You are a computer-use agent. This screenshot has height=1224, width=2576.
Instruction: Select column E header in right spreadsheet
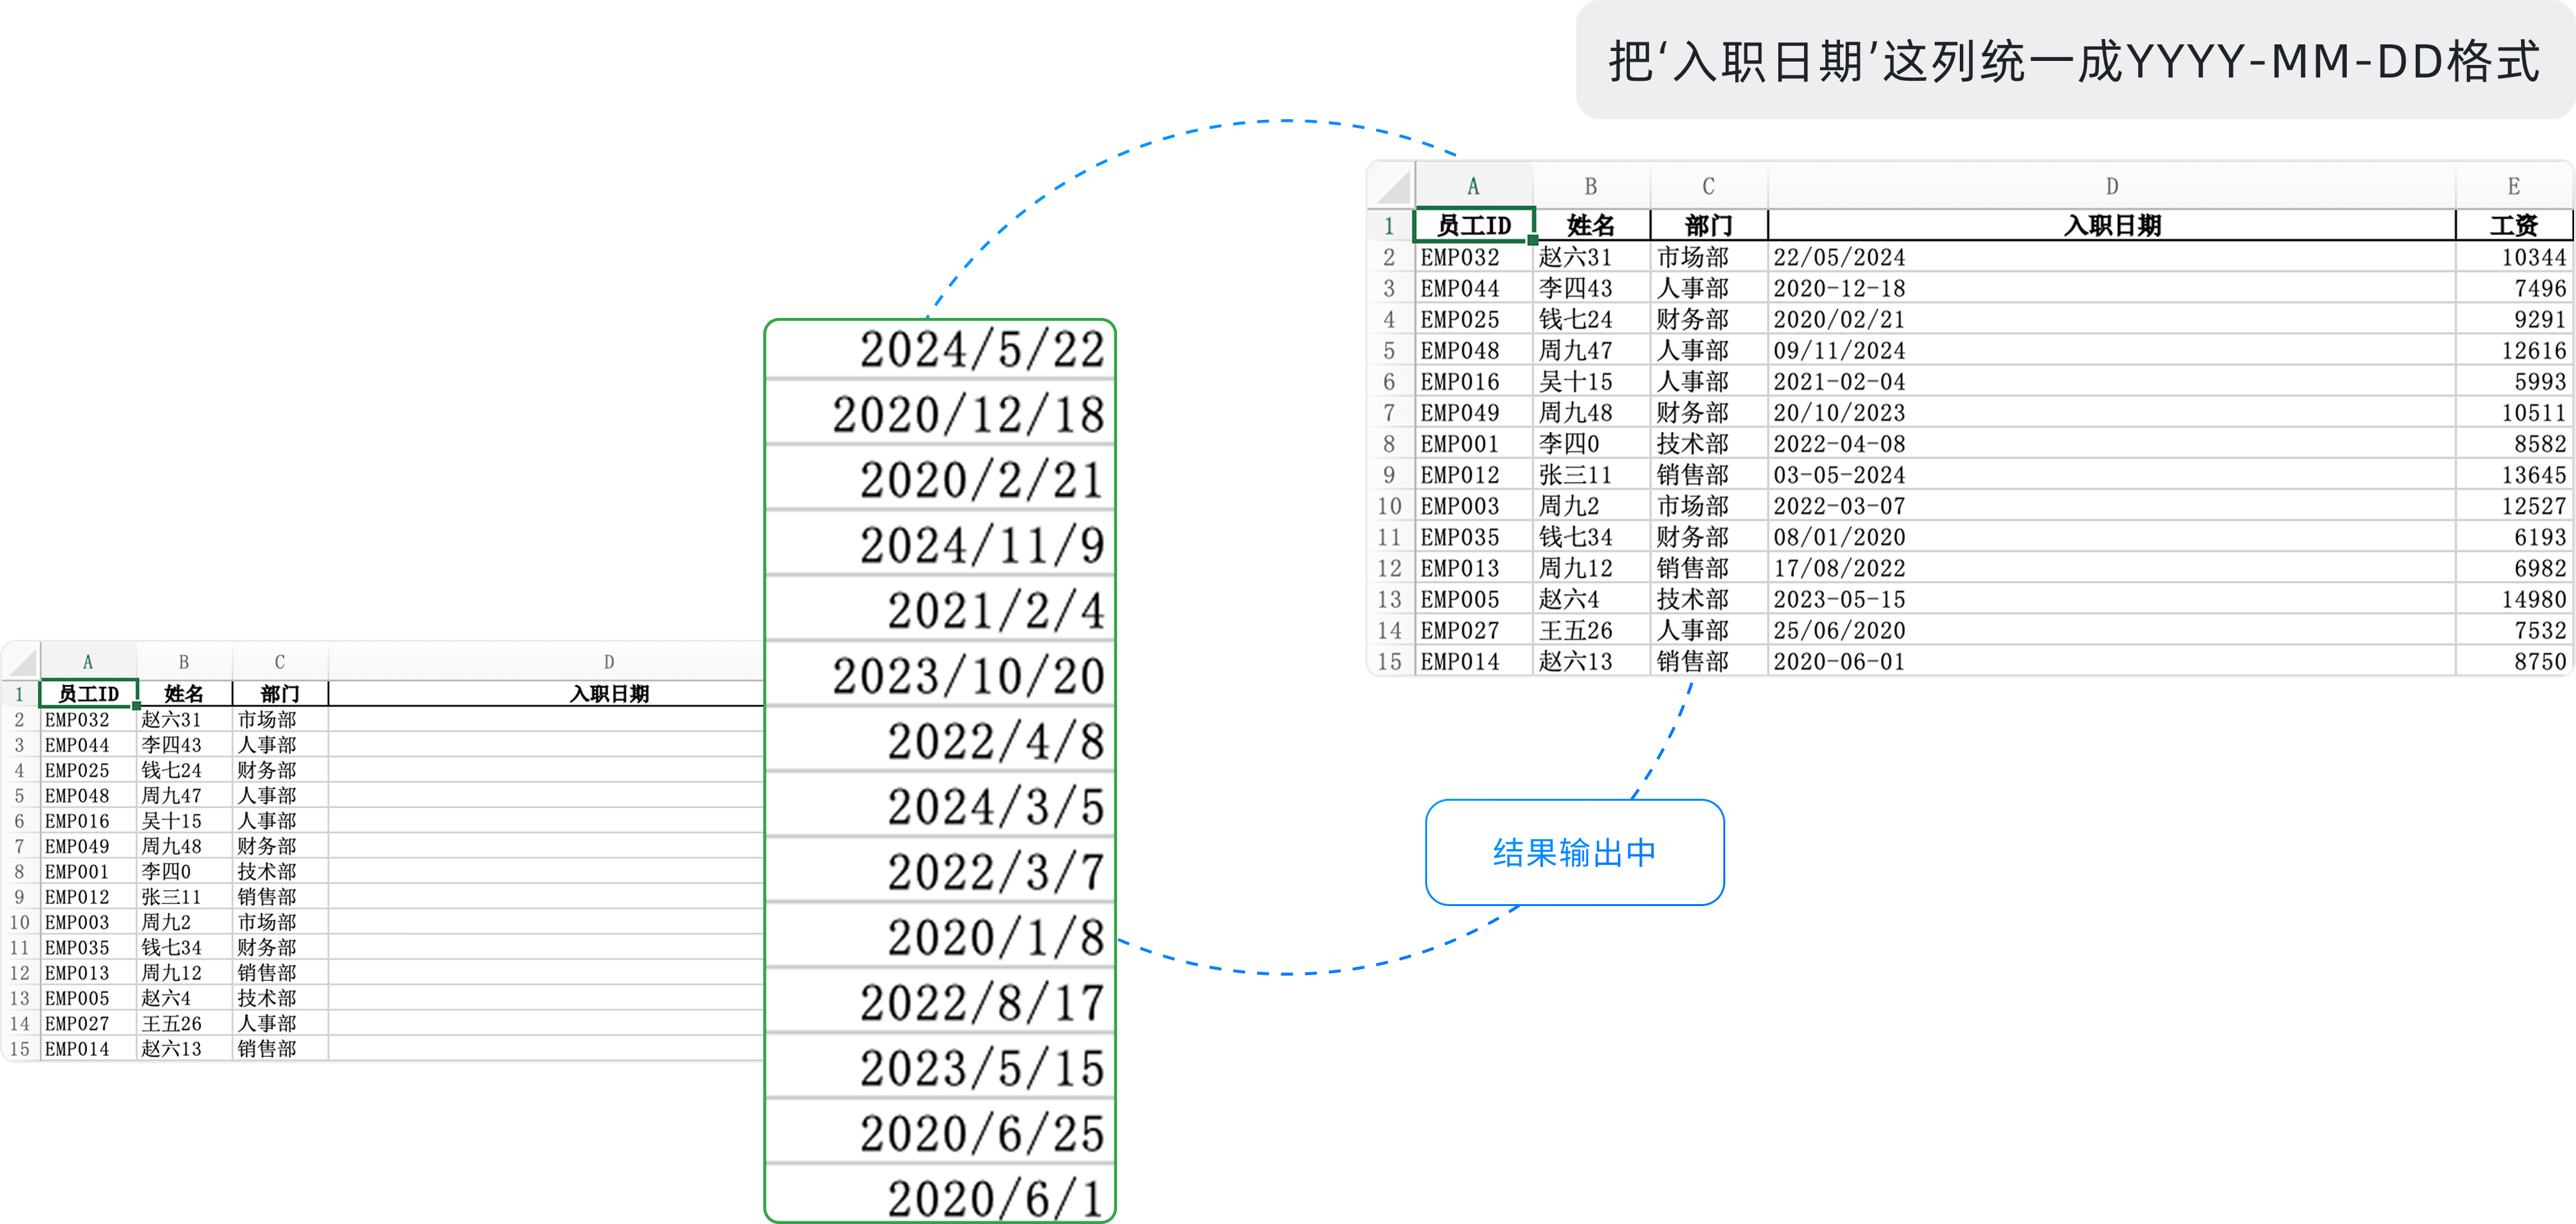click(2513, 186)
